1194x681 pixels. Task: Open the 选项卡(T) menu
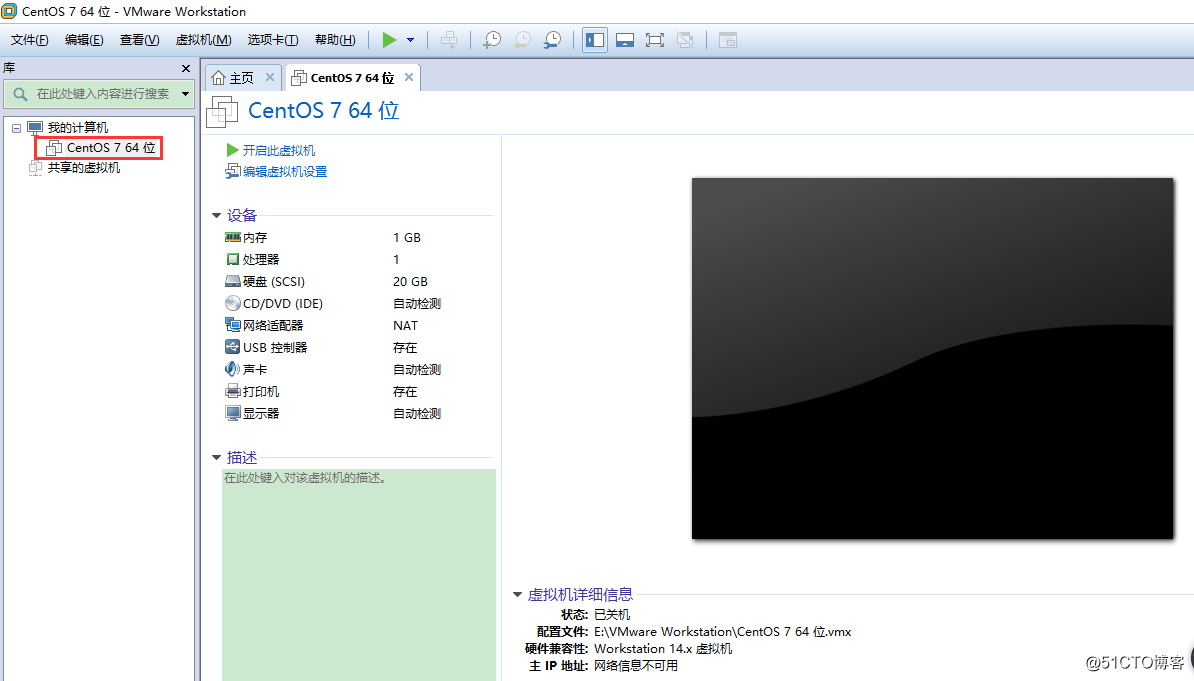click(273, 40)
